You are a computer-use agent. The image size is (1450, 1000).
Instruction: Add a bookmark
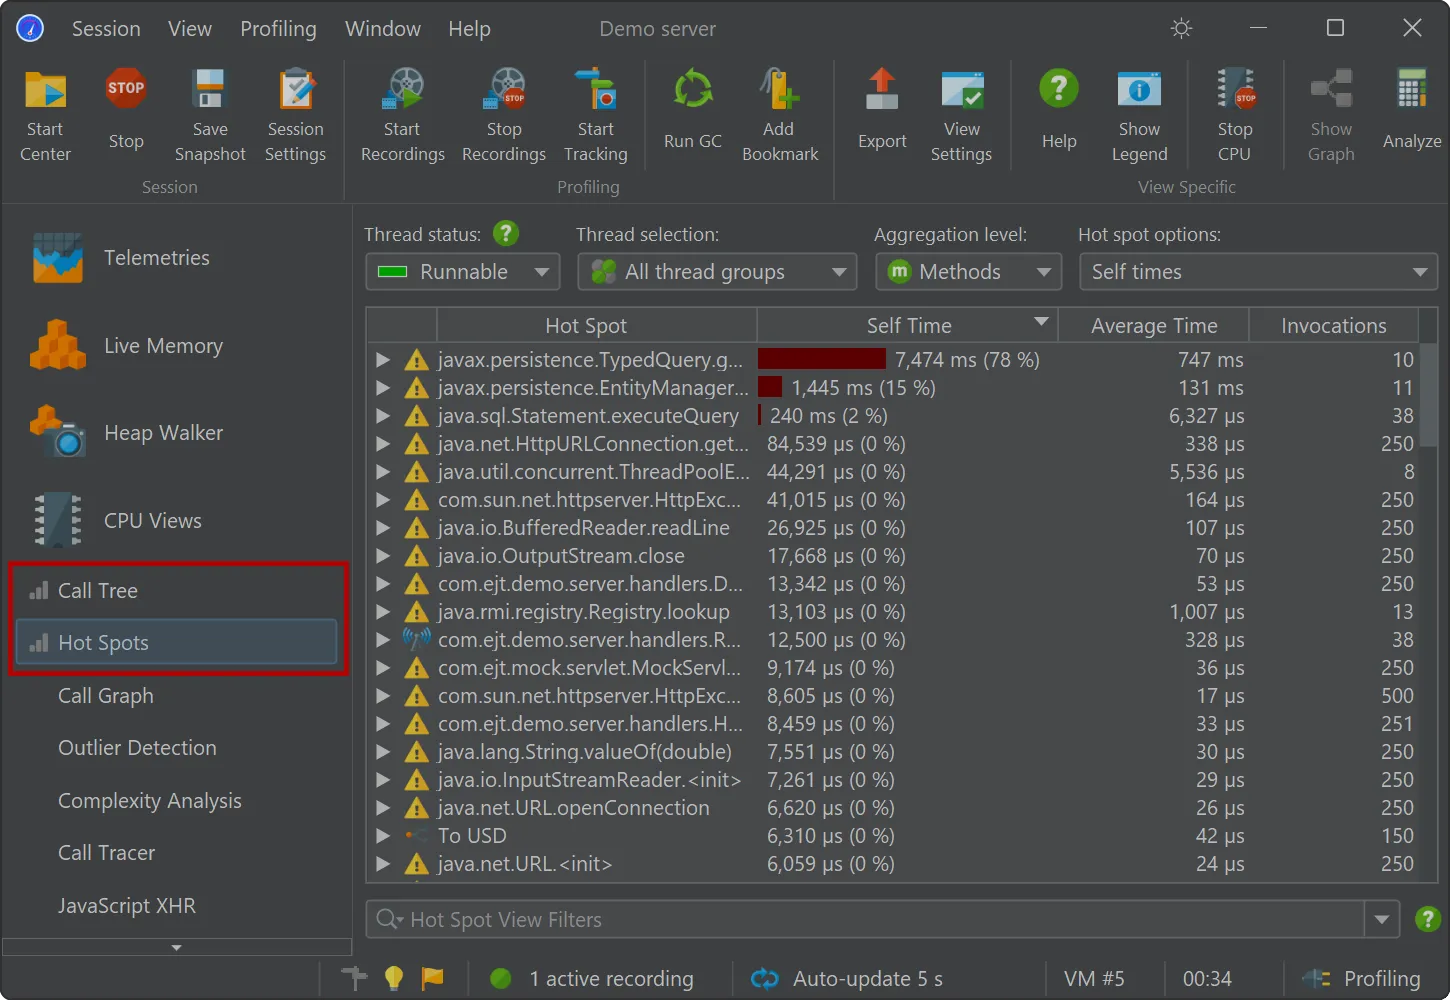pos(780,115)
